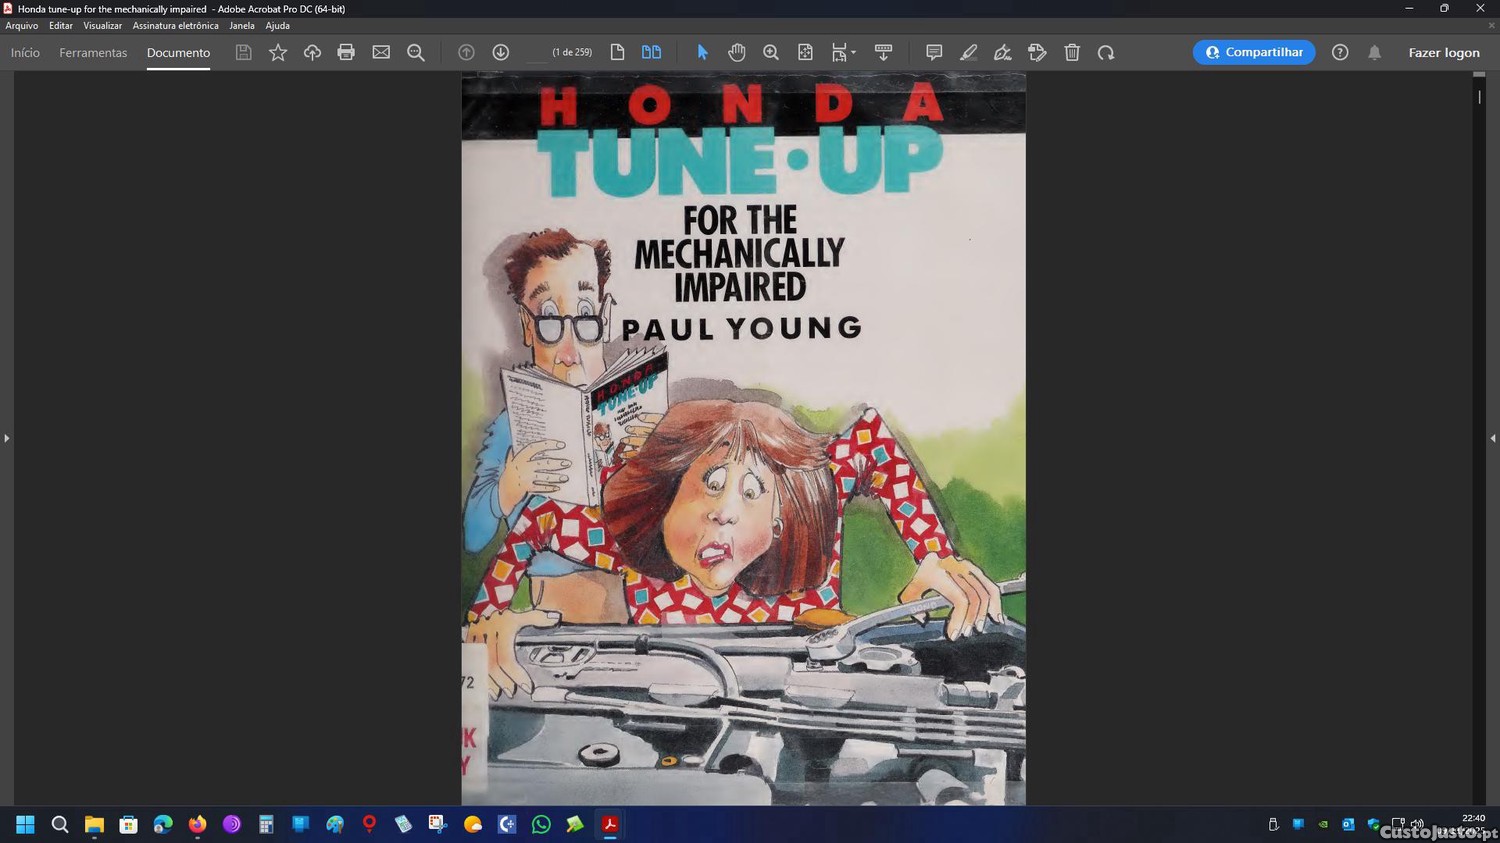Viewport: 1500px width, 843px height.
Task: Click the Compartilhar button
Action: 1254,53
